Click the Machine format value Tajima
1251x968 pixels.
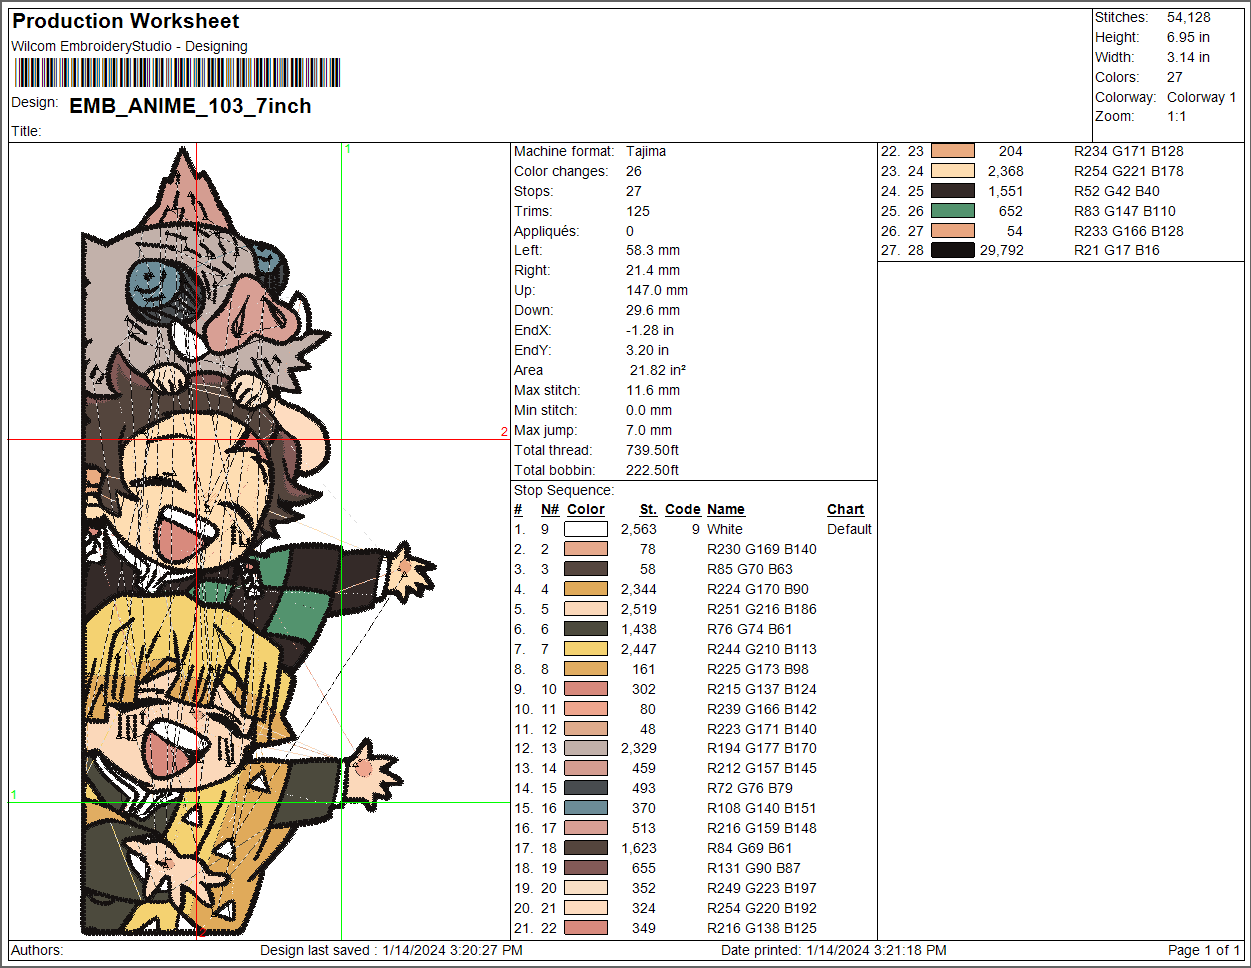point(646,151)
